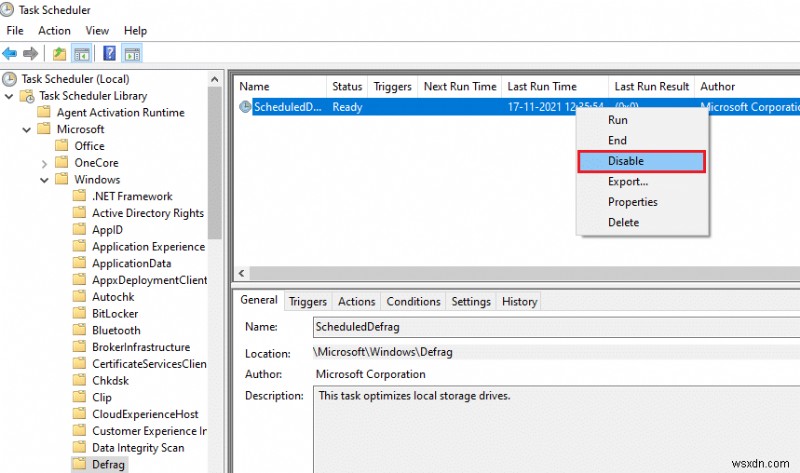Sort by the Last Run Time column header
This screenshot has height=473, width=800.
point(555,87)
